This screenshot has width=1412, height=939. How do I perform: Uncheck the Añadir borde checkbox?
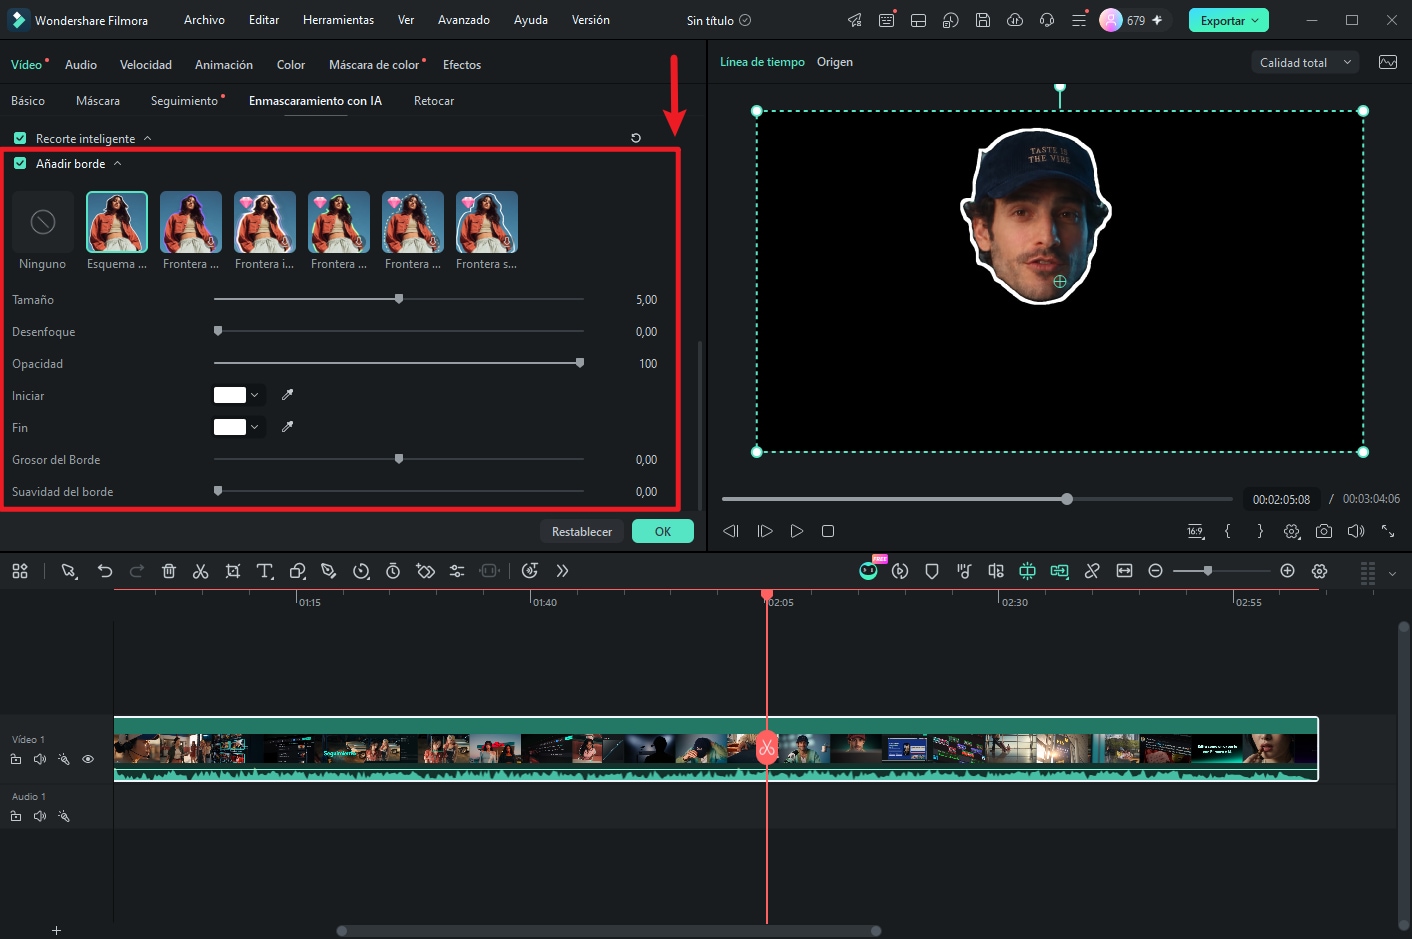point(20,163)
